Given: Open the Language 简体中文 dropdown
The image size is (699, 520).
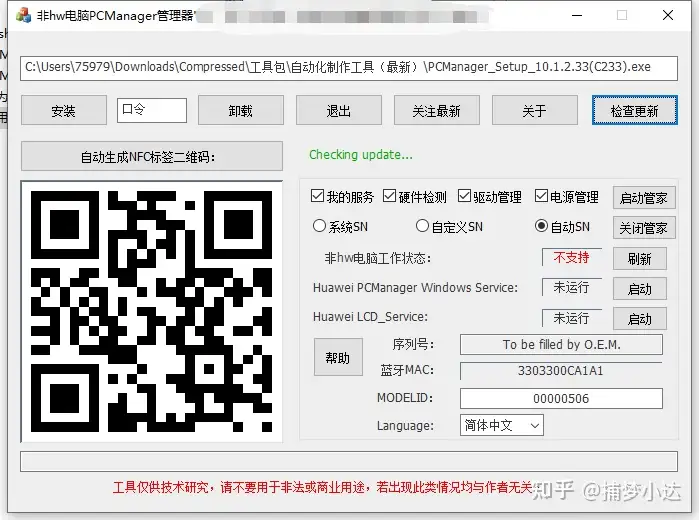Looking at the screenshot, I should click(x=502, y=425).
